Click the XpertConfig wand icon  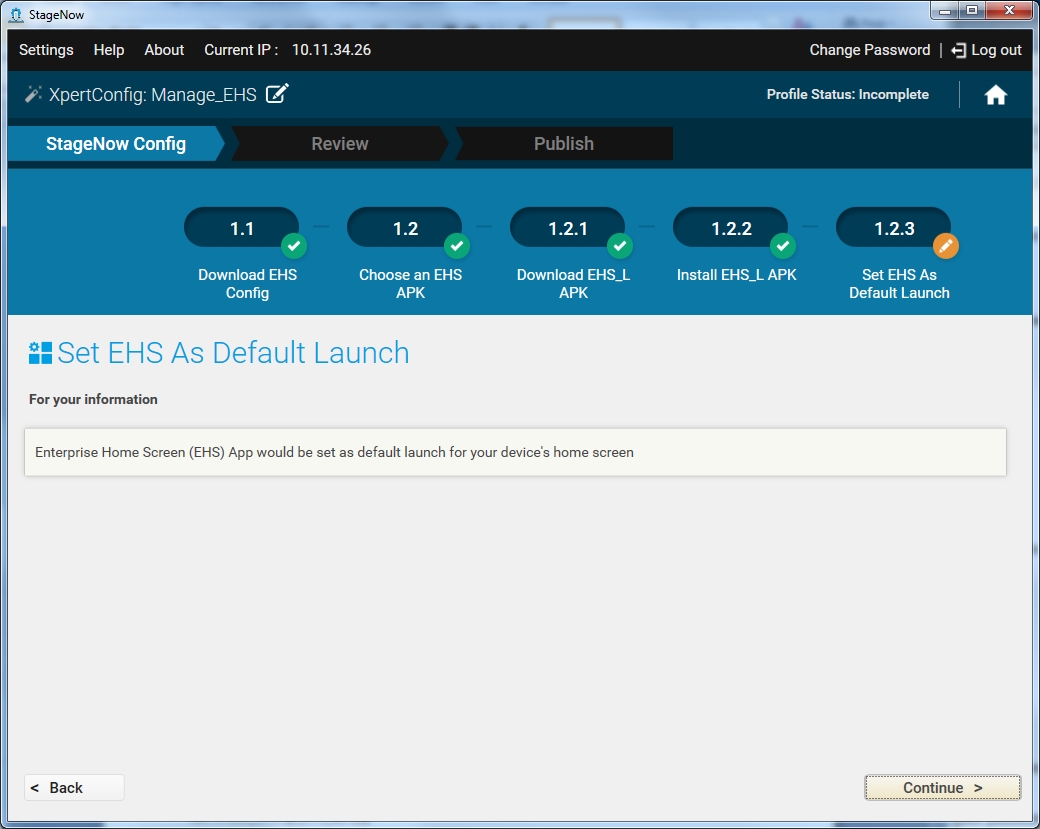[x=33, y=94]
